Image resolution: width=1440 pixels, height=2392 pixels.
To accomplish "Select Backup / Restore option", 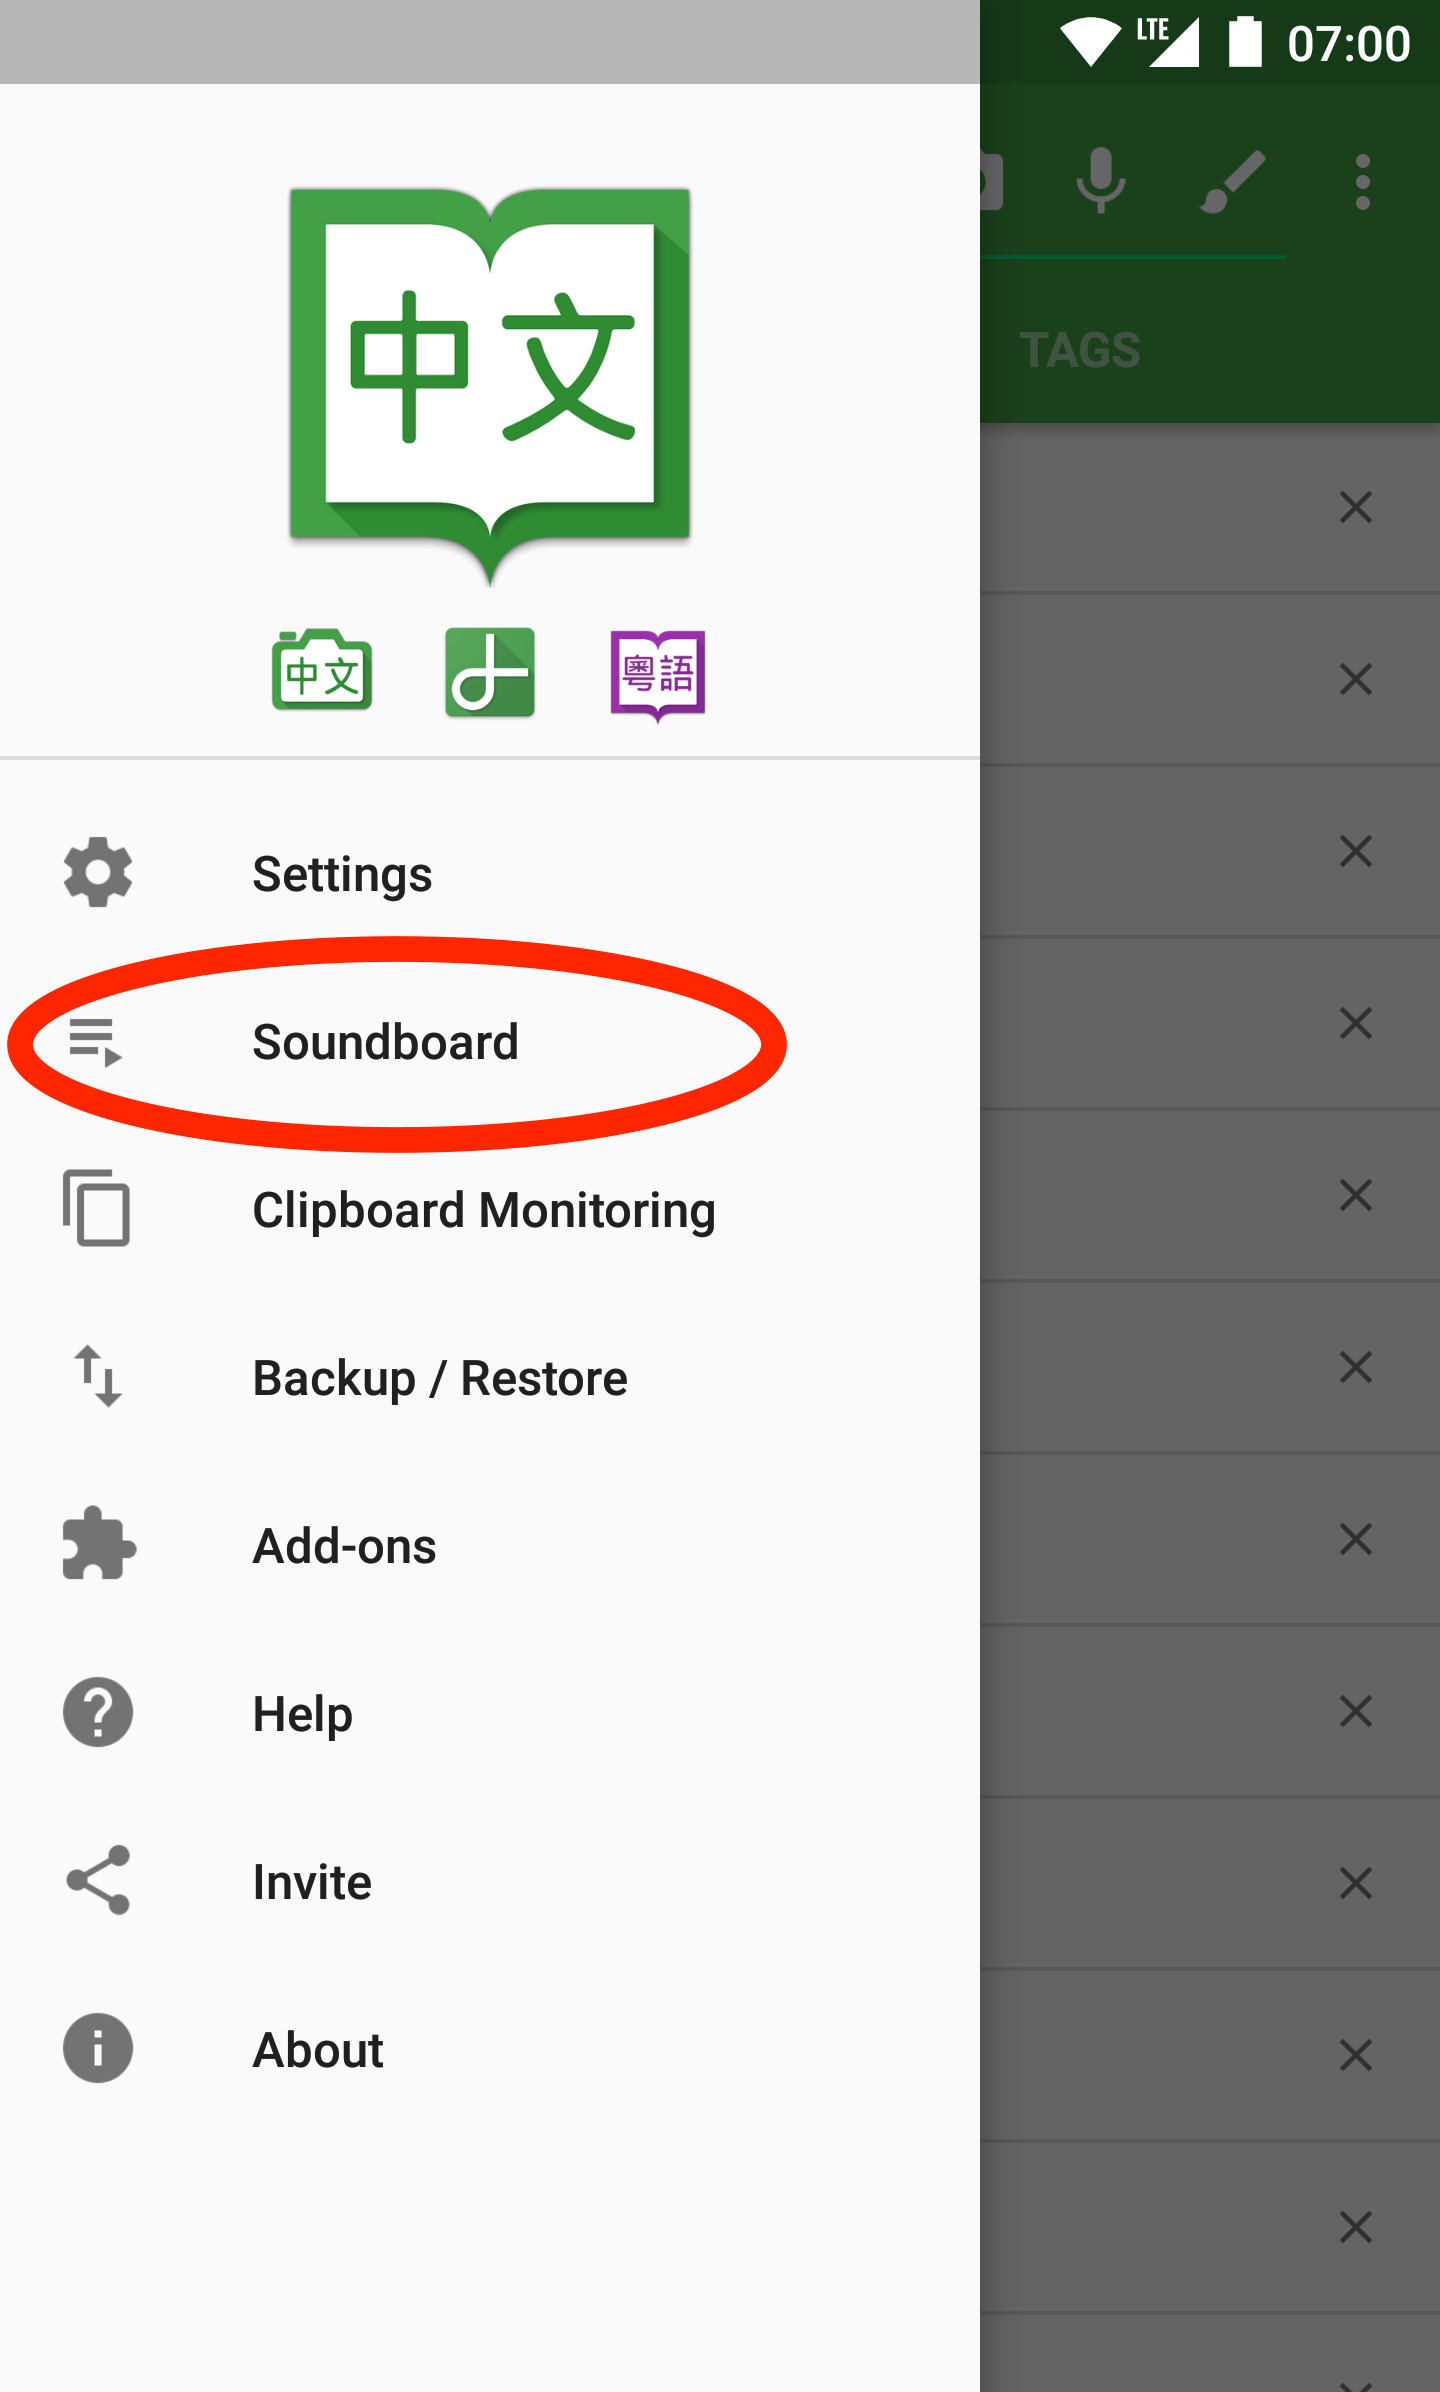I will pos(440,1378).
